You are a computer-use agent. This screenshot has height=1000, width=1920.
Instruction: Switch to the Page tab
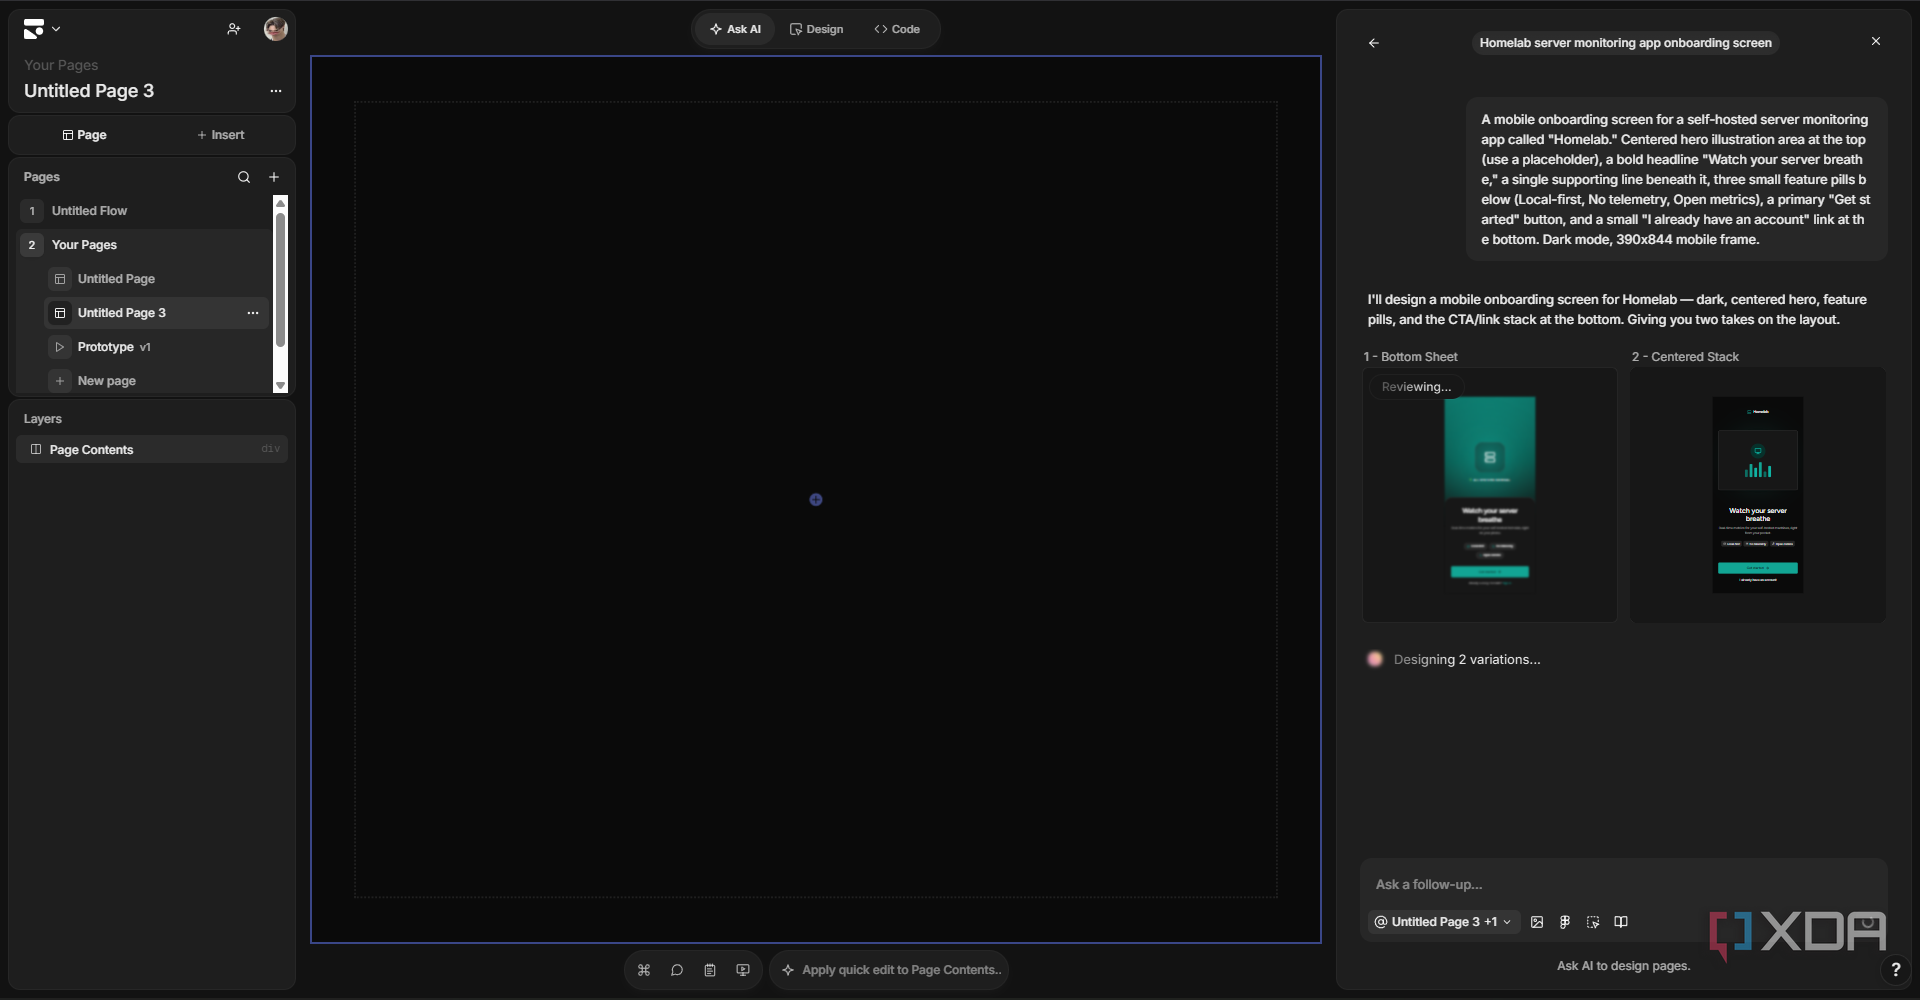pos(84,135)
